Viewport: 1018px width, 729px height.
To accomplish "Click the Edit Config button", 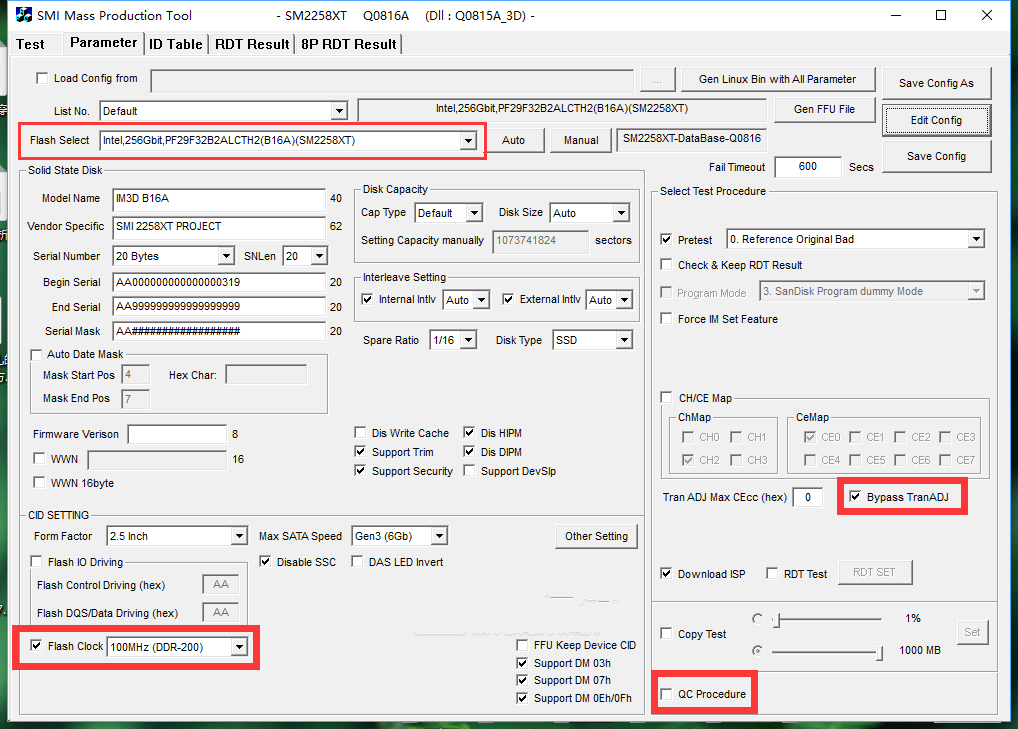I will pyautogui.click(x=936, y=120).
